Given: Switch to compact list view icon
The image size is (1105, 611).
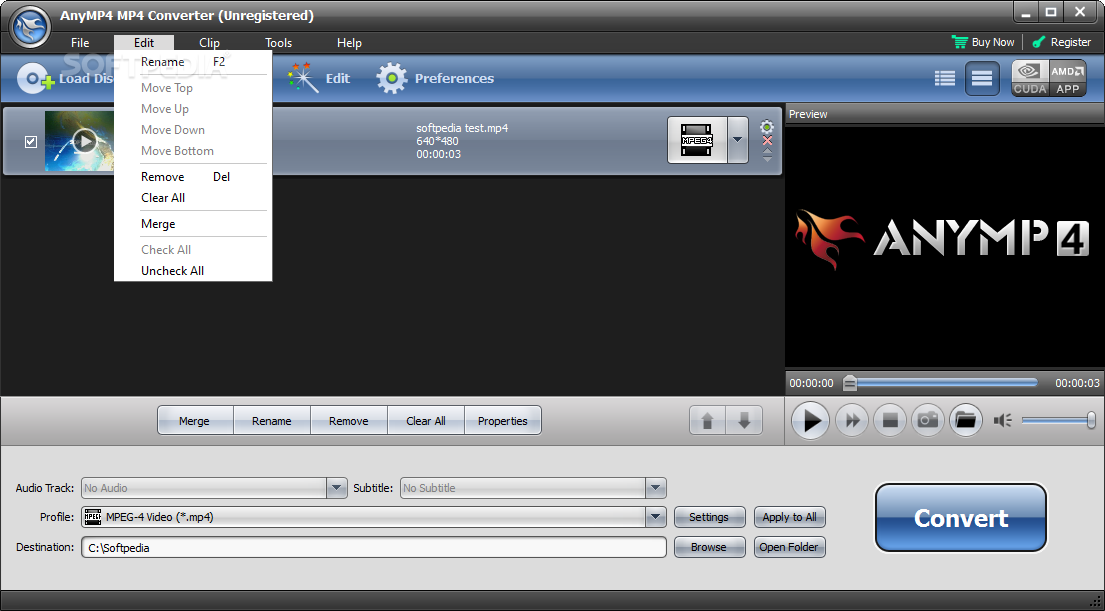Looking at the screenshot, I should [x=982, y=78].
